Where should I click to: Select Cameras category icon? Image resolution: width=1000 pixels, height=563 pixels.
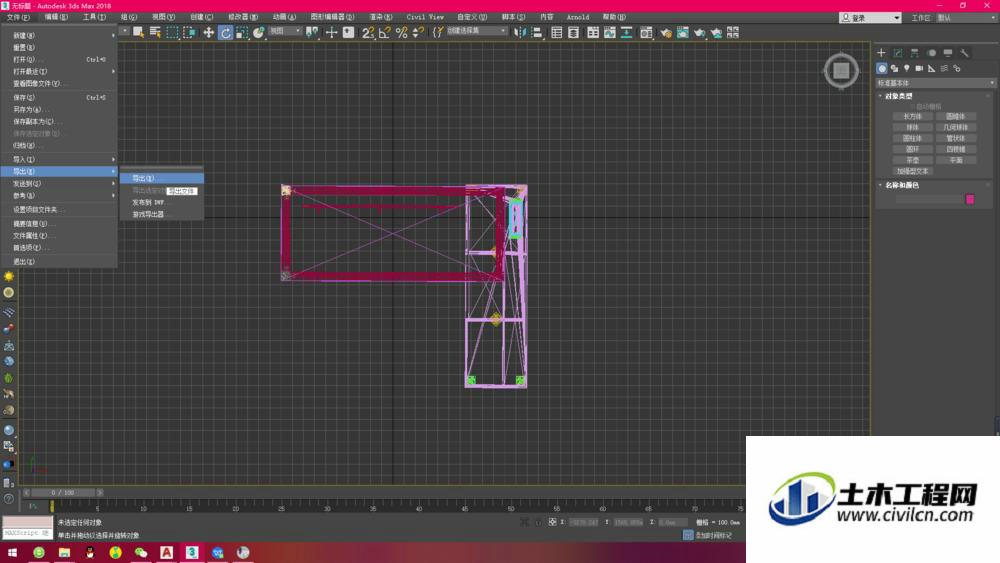pos(919,68)
